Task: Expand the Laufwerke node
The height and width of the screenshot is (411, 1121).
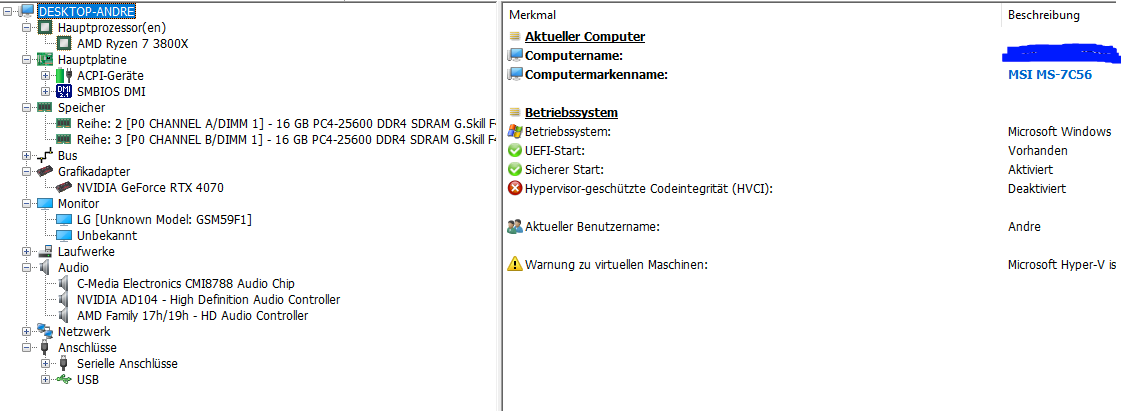Action: coord(26,252)
